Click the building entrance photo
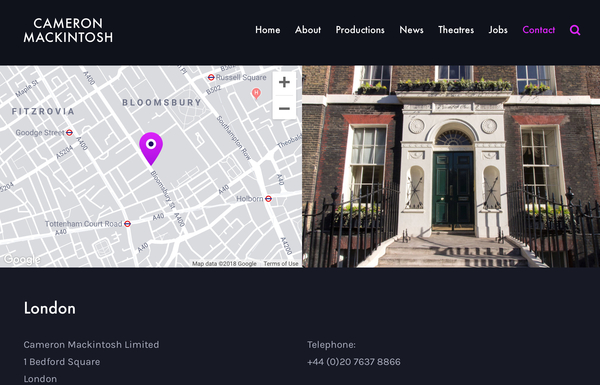Image resolution: width=600 pixels, height=385 pixels. click(451, 166)
